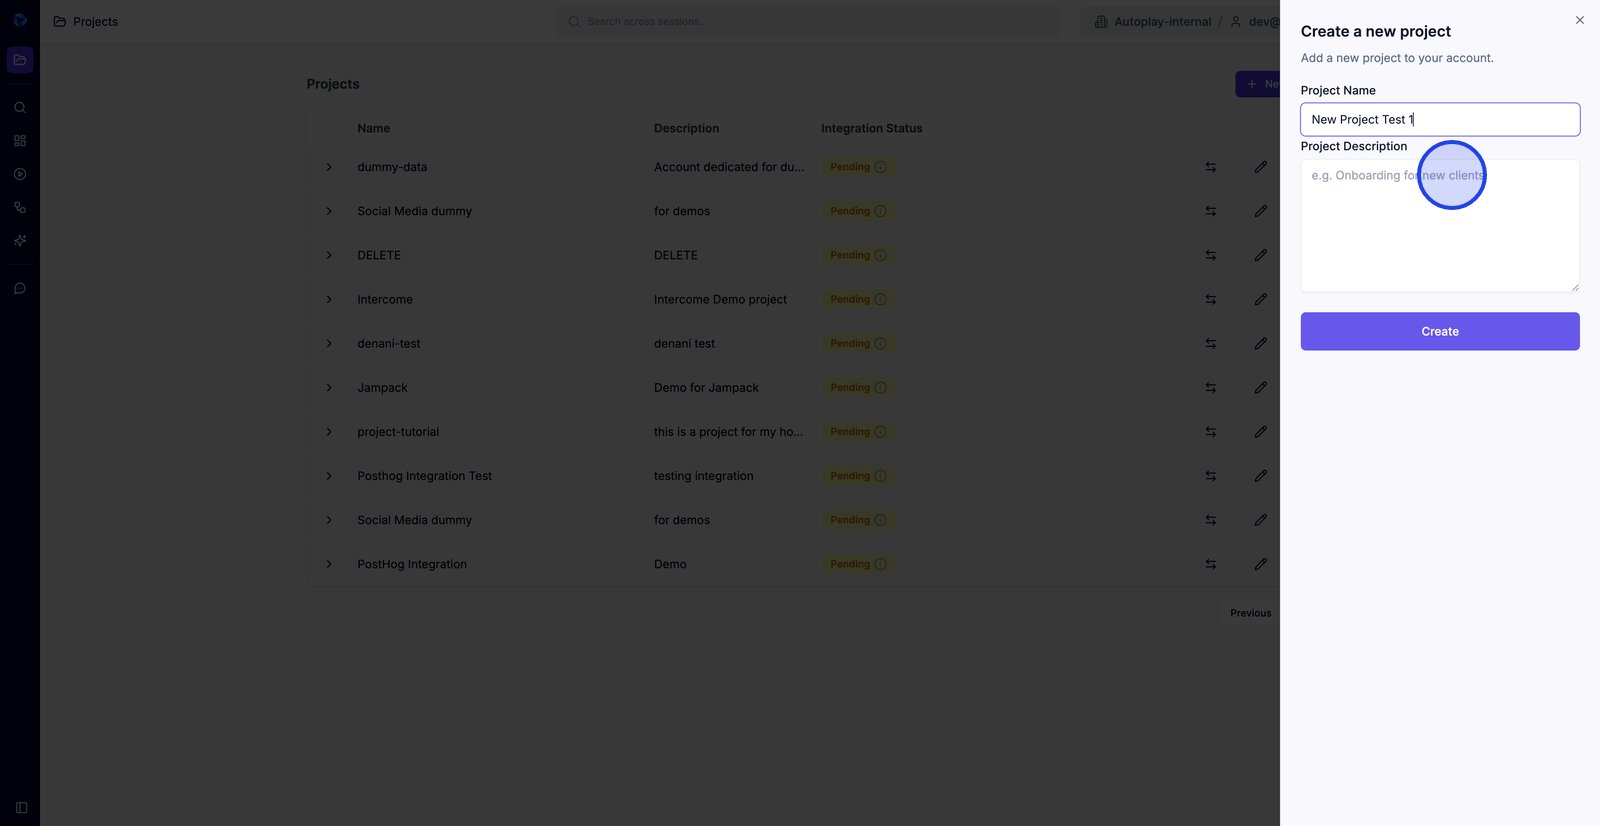
Task: Click the swap arrows icon for Intercome
Action: [x=1210, y=299]
